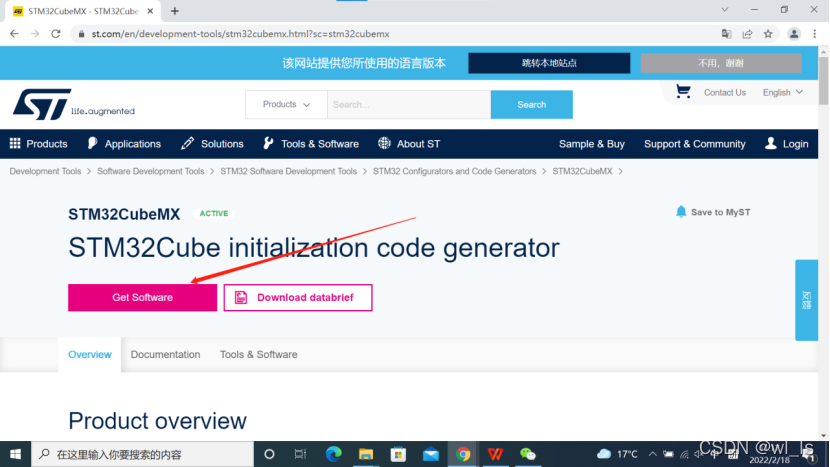The height and width of the screenshot is (467, 830).
Task: Open Support & Community menu
Action: (694, 143)
